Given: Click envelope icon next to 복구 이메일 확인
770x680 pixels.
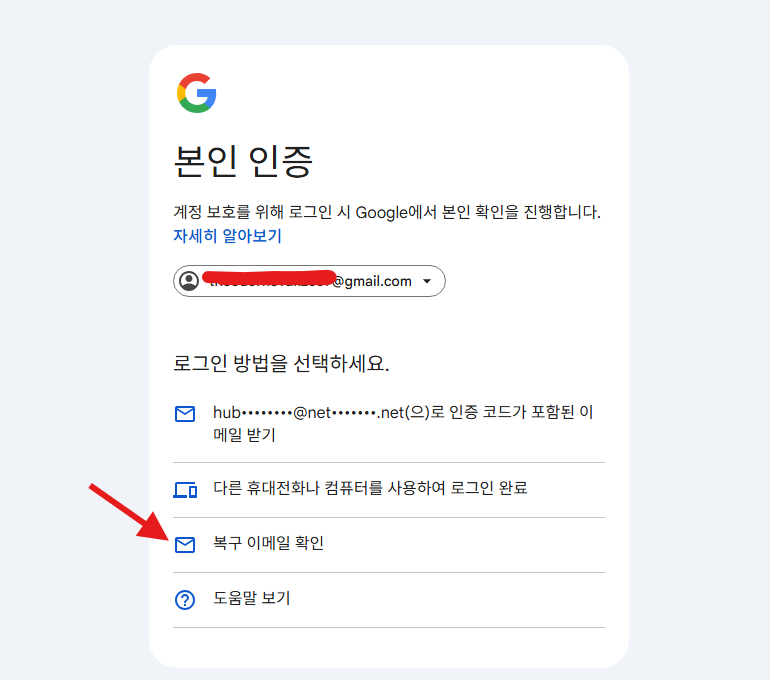Looking at the screenshot, I should (x=185, y=545).
